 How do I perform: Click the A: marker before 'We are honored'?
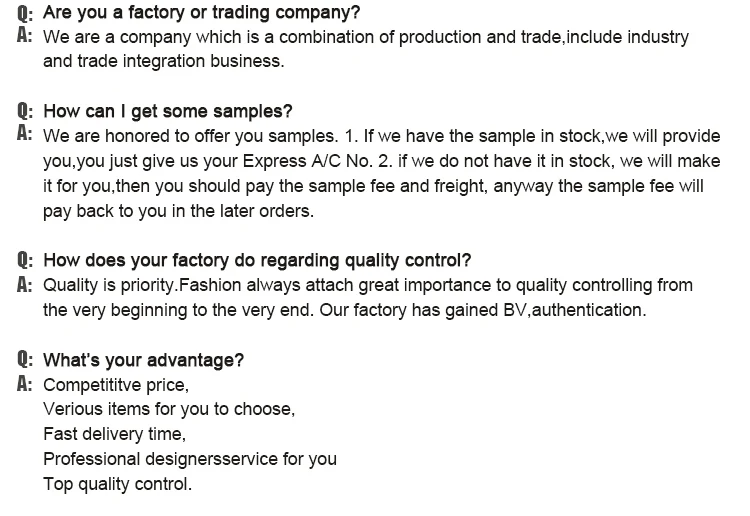26,135
